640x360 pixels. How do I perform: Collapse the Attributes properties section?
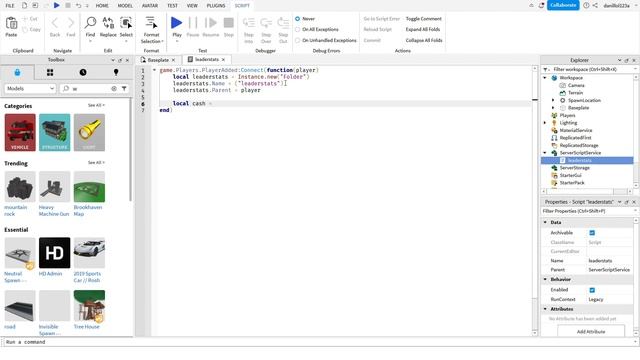pyautogui.click(x=545, y=309)
